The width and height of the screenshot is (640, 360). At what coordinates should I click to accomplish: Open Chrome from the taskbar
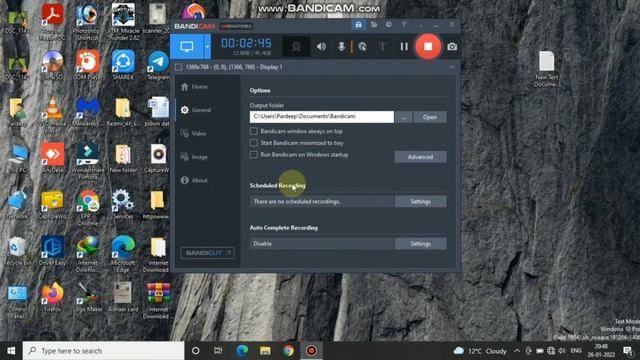[288, 351]
